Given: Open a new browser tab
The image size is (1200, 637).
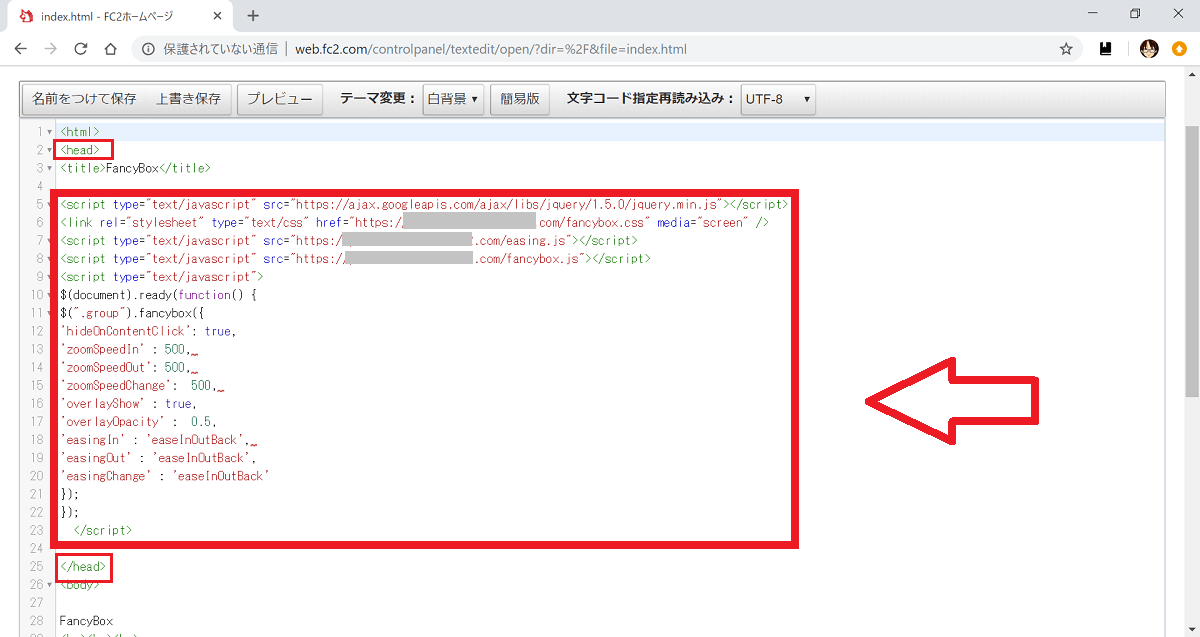Looking at the screenshot, I should 253,16.
